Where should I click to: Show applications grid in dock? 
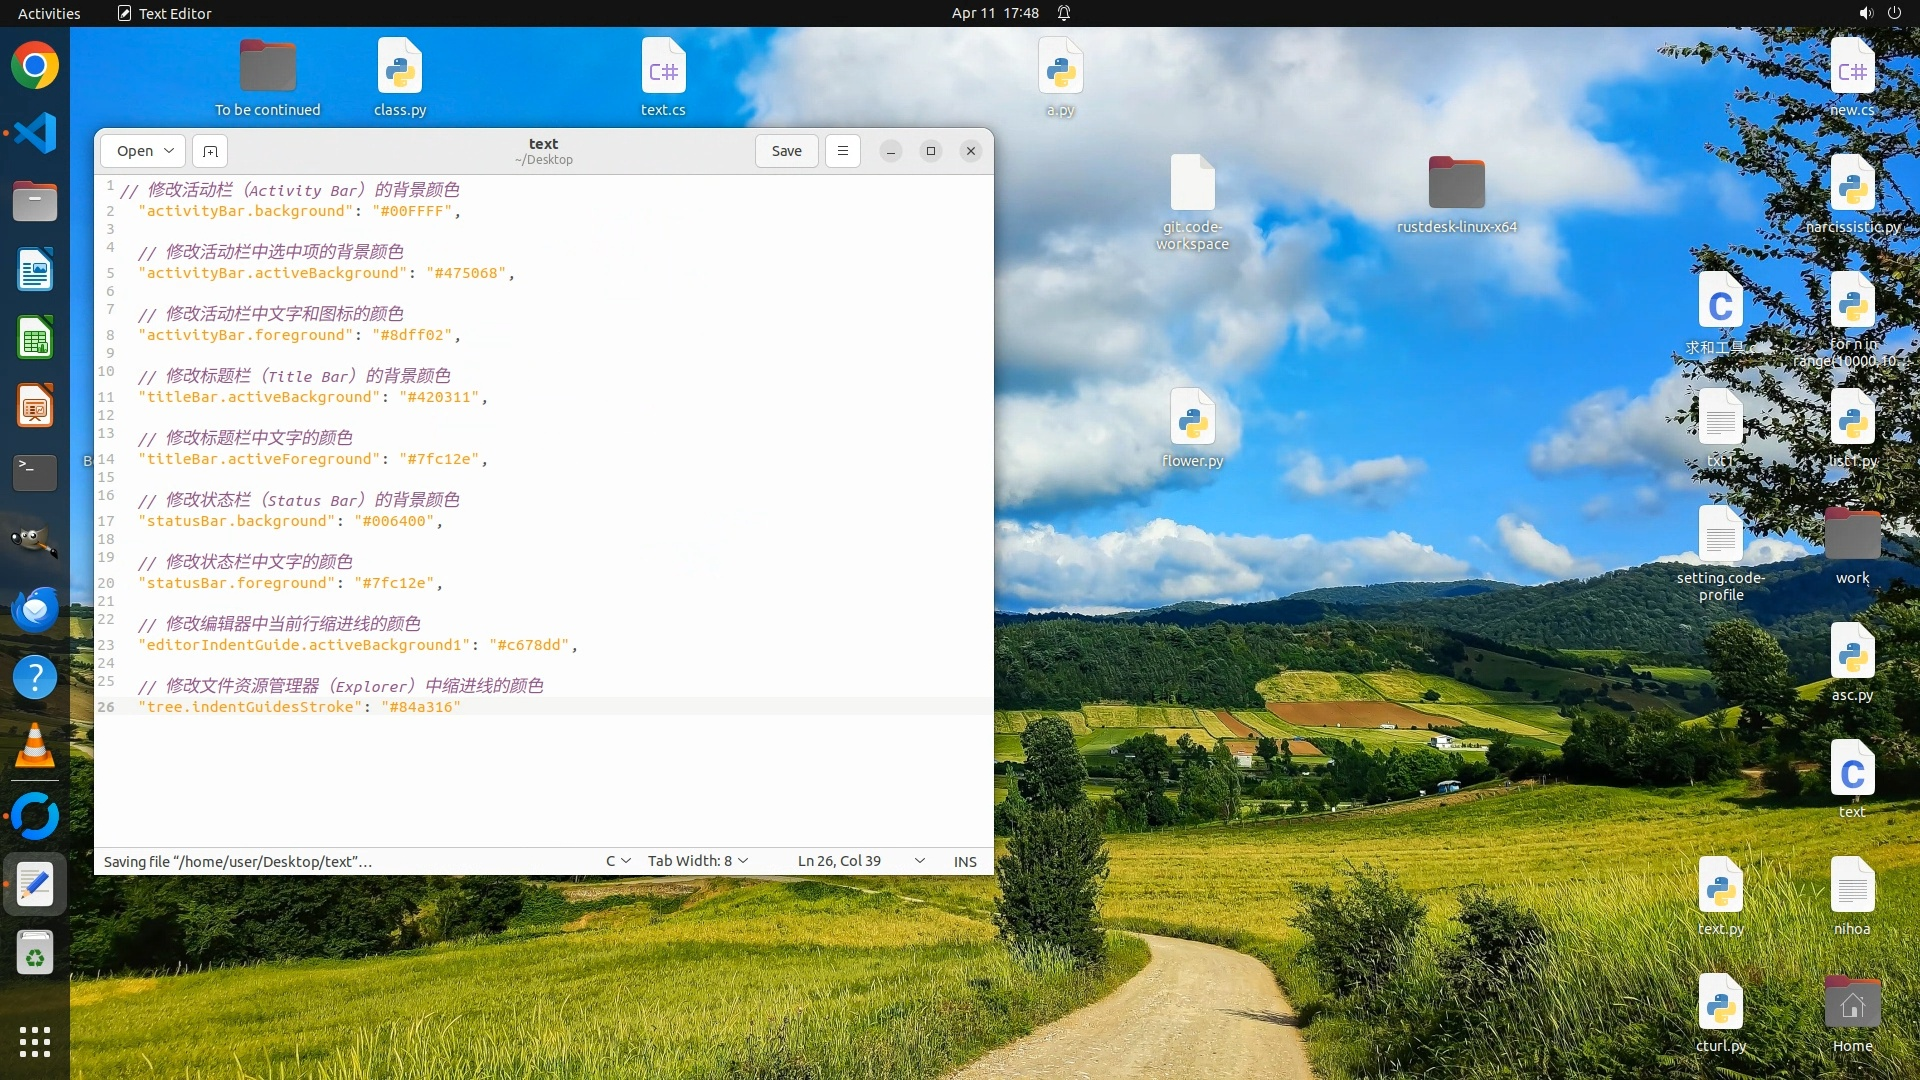35,1041
